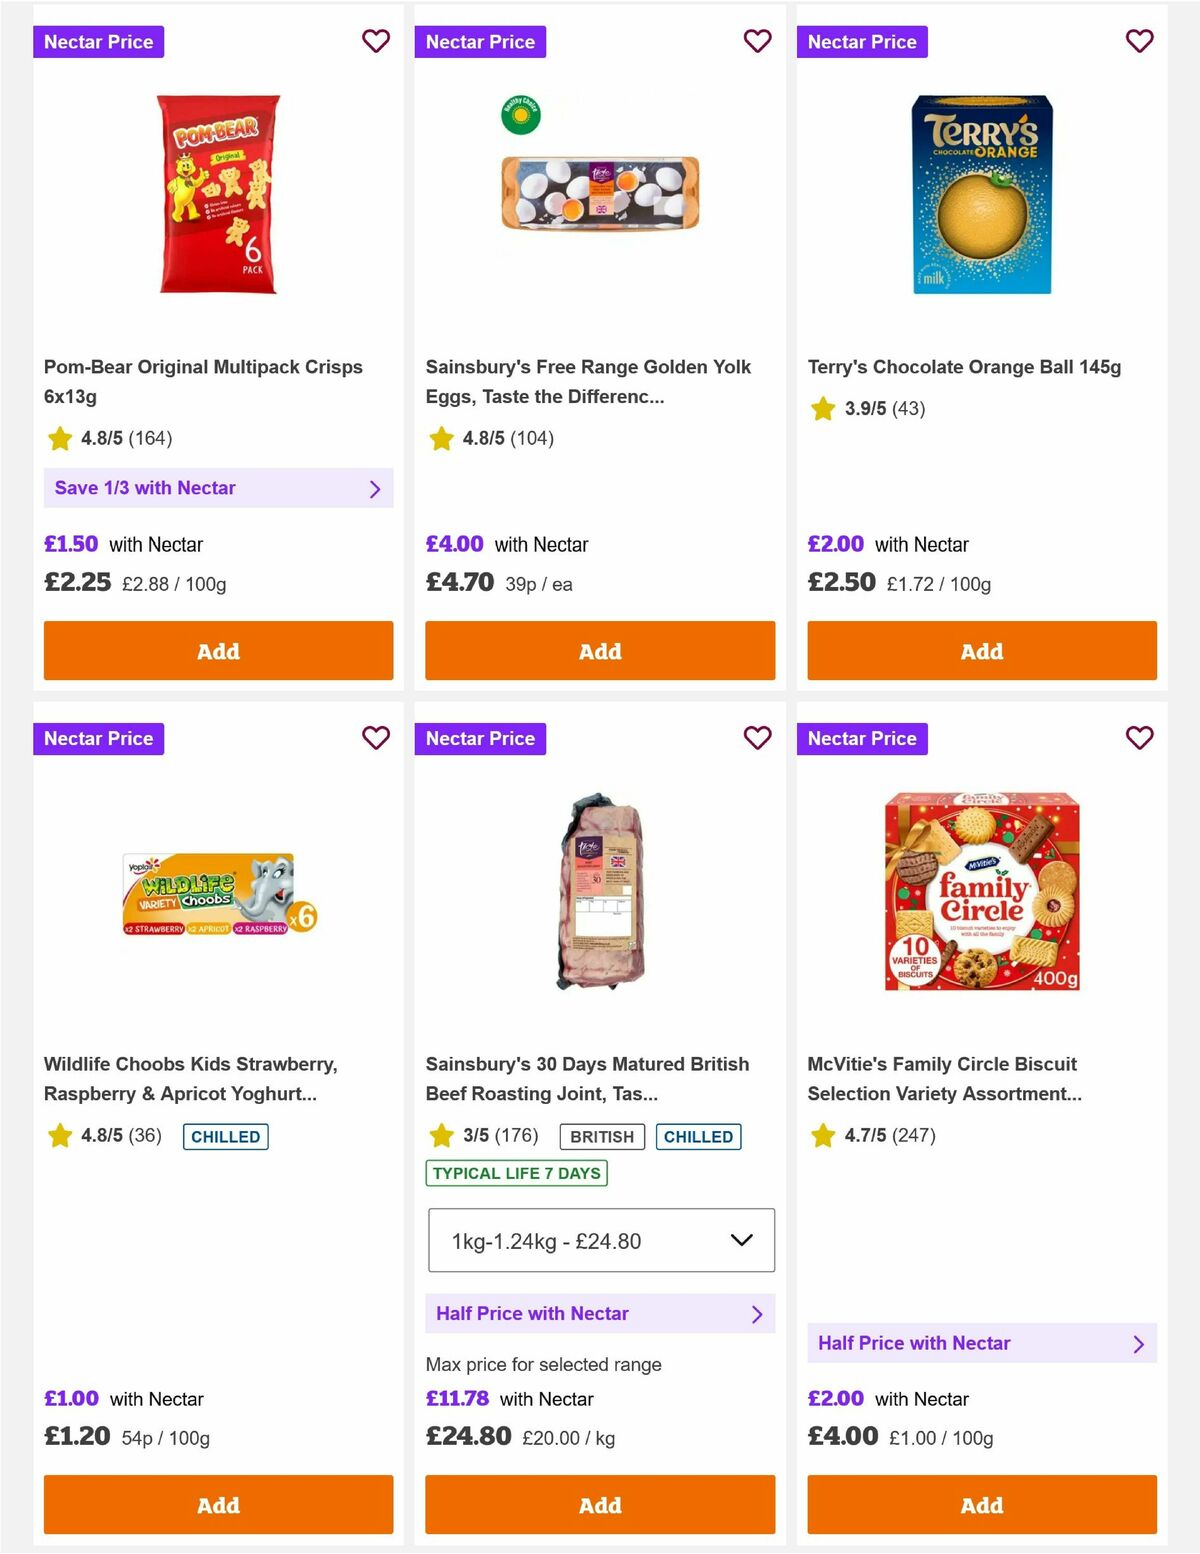Screen dimensions: 1200x1554
Task: Click the BRITISH tag on the beef joint
Action: [601, 1136]
